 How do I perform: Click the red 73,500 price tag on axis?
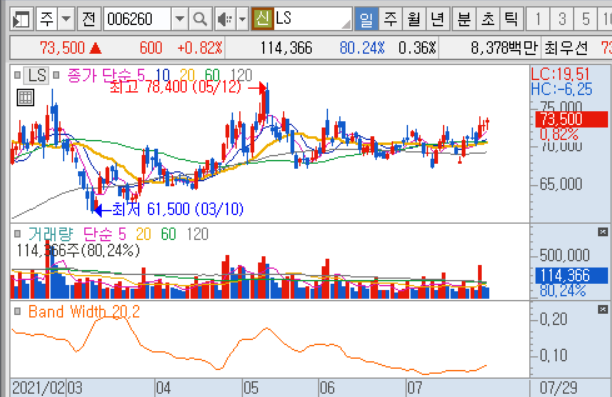pos(571,119)
